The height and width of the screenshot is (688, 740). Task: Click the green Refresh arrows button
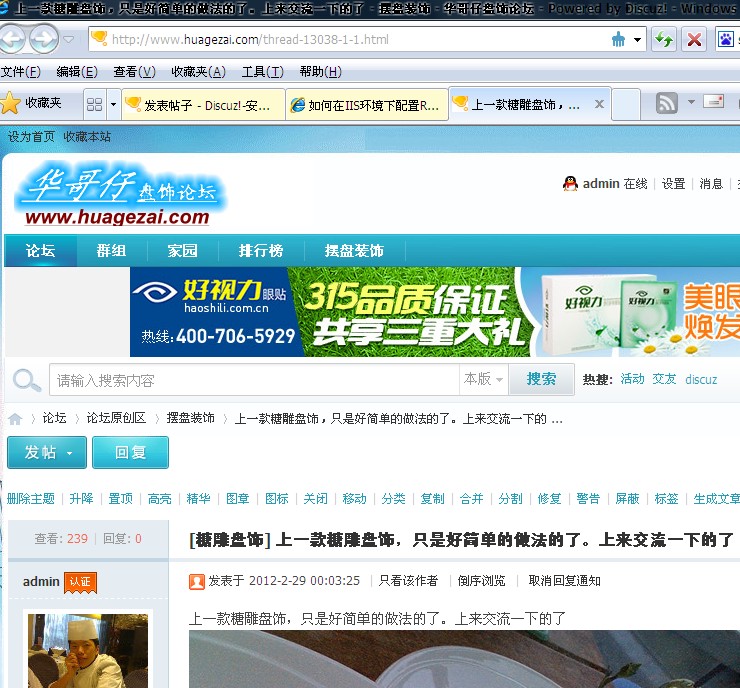point(664,40)
